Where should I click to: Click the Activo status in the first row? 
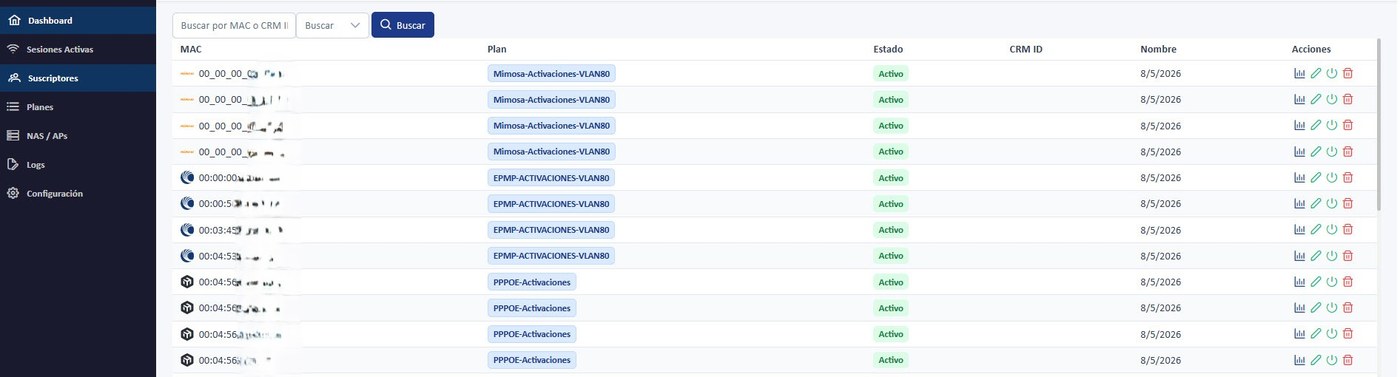[890, 73]
